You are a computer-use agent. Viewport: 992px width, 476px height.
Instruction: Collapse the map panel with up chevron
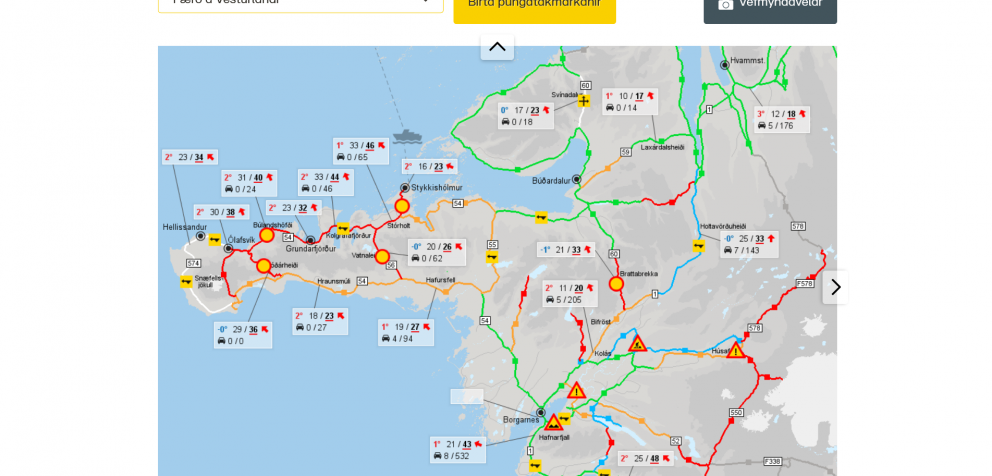pos(497,47)
